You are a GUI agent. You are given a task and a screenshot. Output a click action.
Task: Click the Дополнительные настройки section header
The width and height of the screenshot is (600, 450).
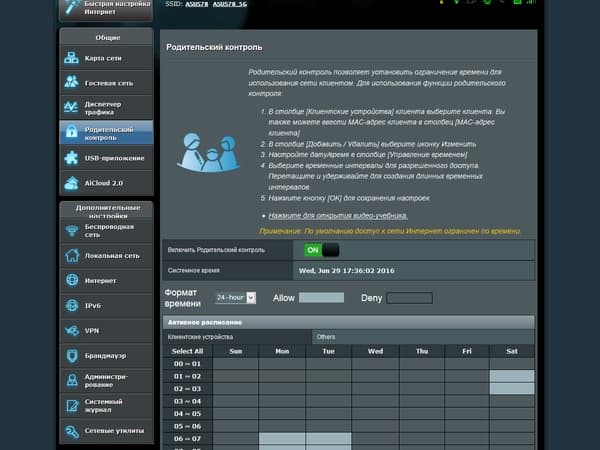tap(106, 210)
